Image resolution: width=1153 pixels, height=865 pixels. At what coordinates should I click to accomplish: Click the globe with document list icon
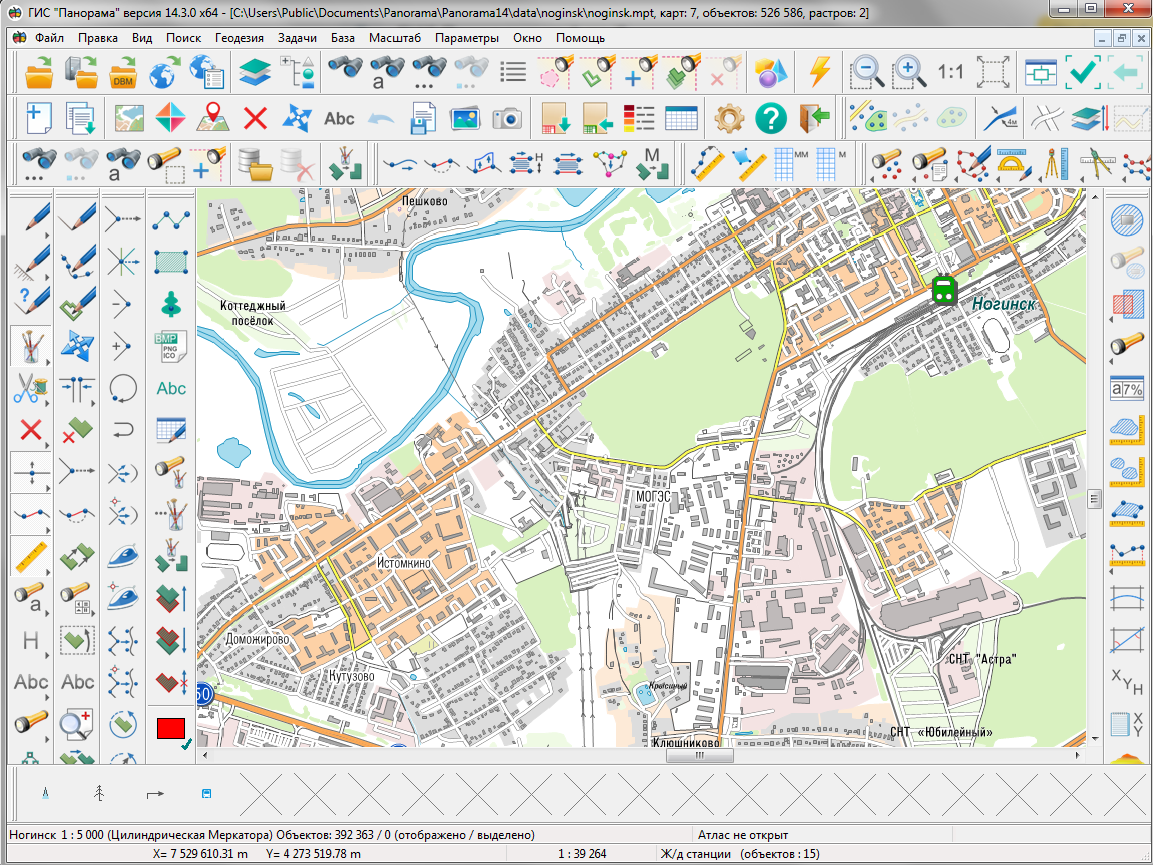(x=207, y=72)
